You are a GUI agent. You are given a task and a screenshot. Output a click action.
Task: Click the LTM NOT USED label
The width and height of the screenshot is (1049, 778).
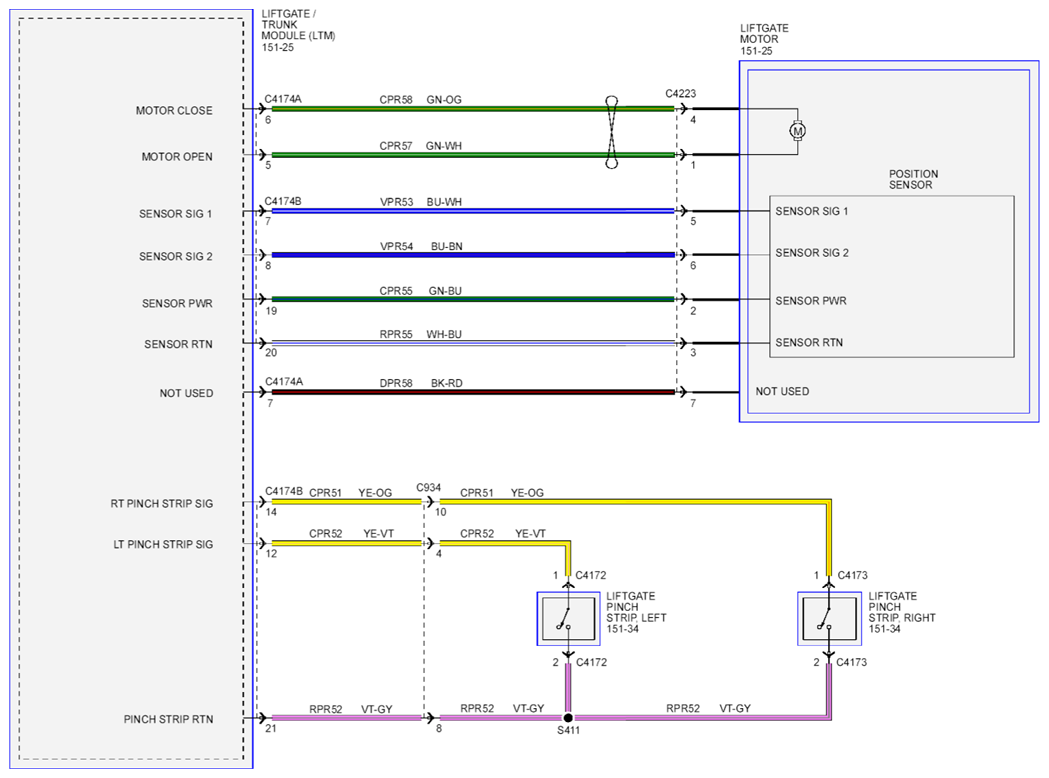click(186, 393)
